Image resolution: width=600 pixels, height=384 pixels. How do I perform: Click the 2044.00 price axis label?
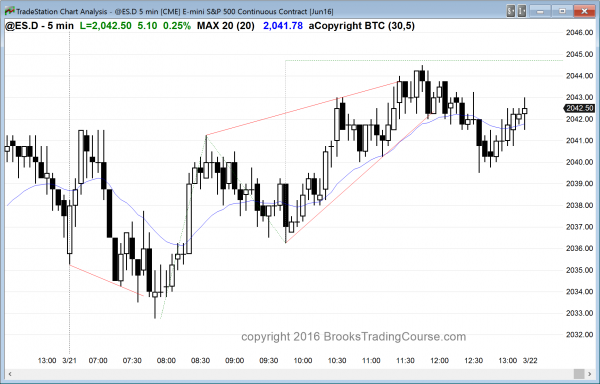[x=579, y=76]
